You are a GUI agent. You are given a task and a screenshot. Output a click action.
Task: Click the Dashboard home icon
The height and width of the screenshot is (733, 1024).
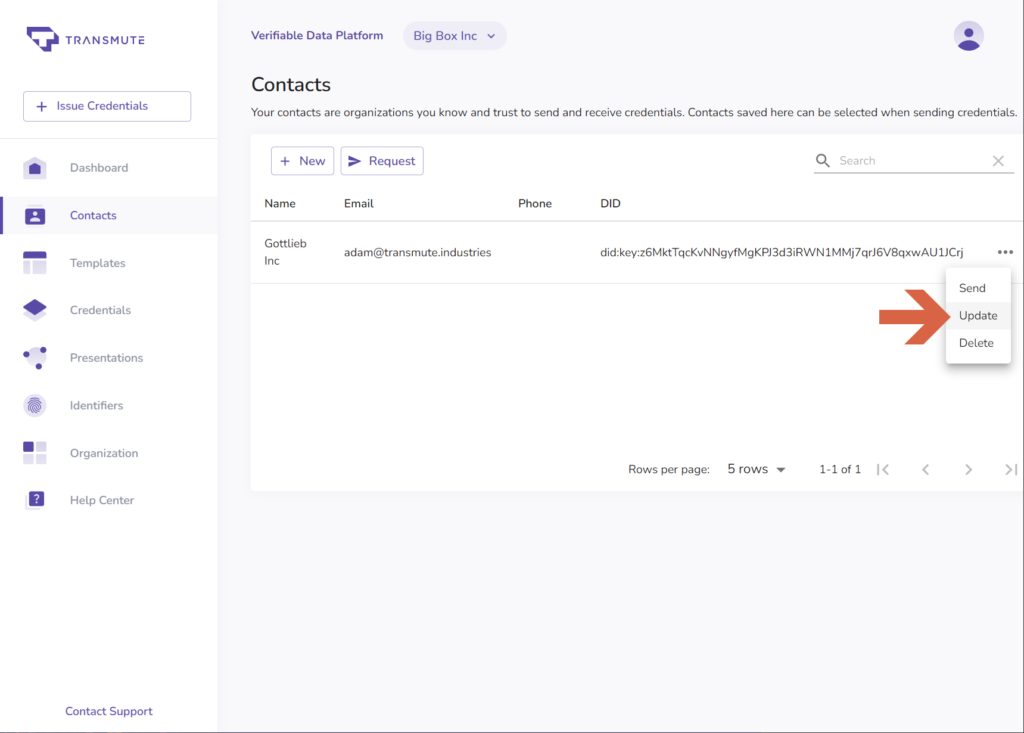click(35, 168)
